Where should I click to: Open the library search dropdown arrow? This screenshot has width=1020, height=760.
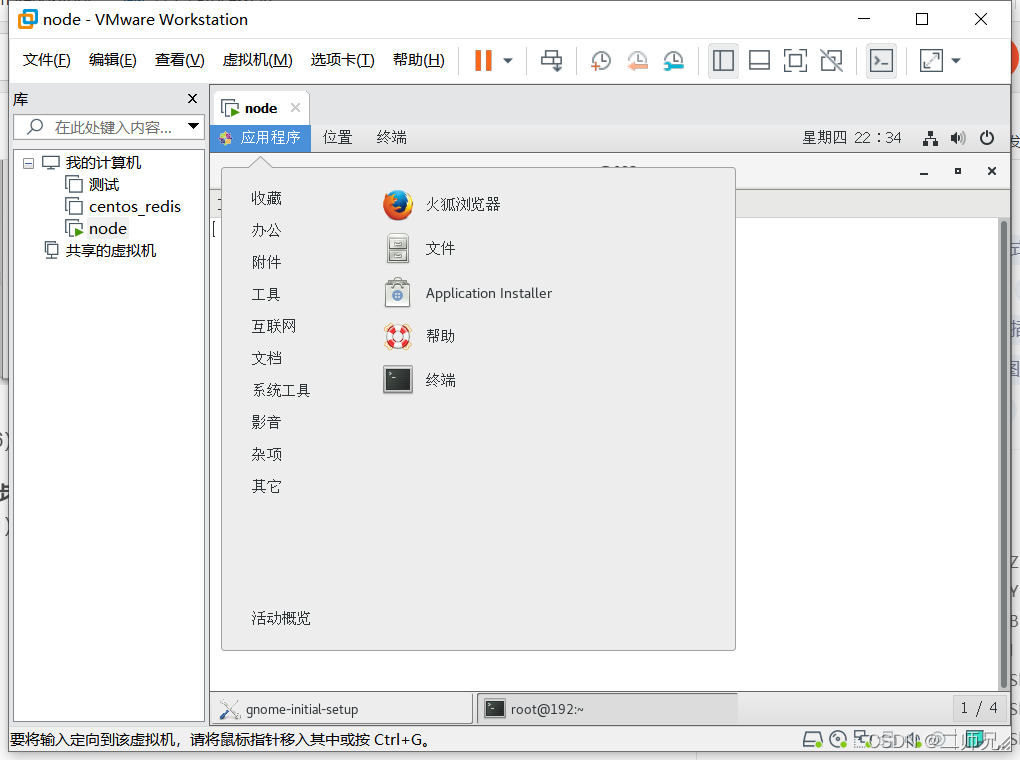pyautogui.click(x=193, y=126)
